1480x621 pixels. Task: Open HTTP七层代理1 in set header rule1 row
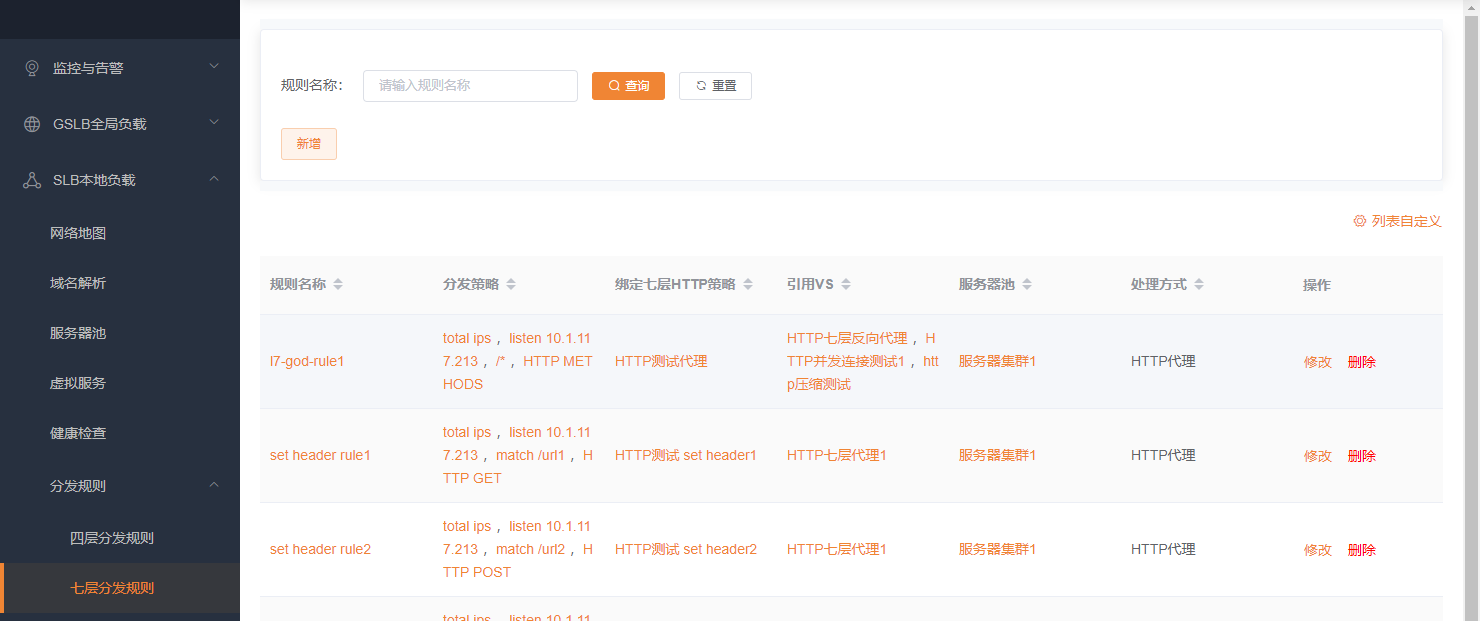pos(837,455)
